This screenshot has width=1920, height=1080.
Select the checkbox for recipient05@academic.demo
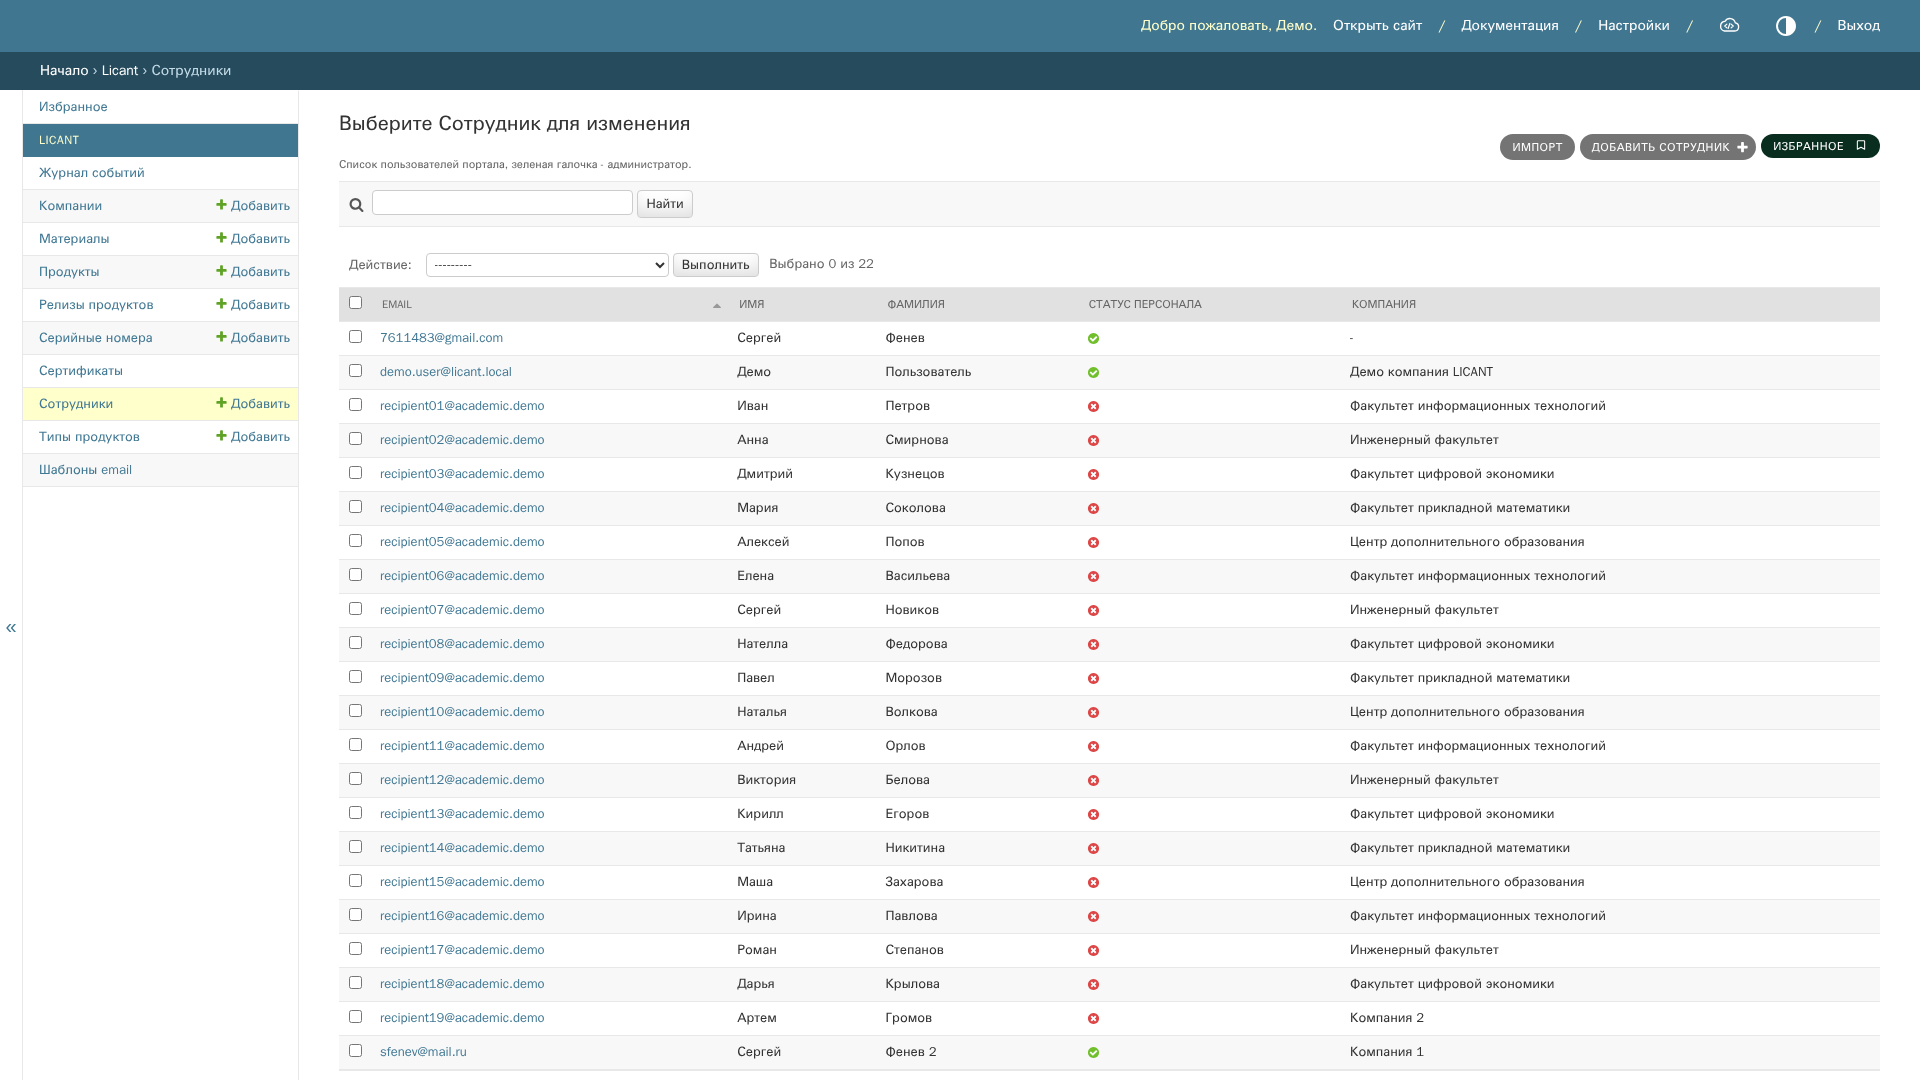355,541
